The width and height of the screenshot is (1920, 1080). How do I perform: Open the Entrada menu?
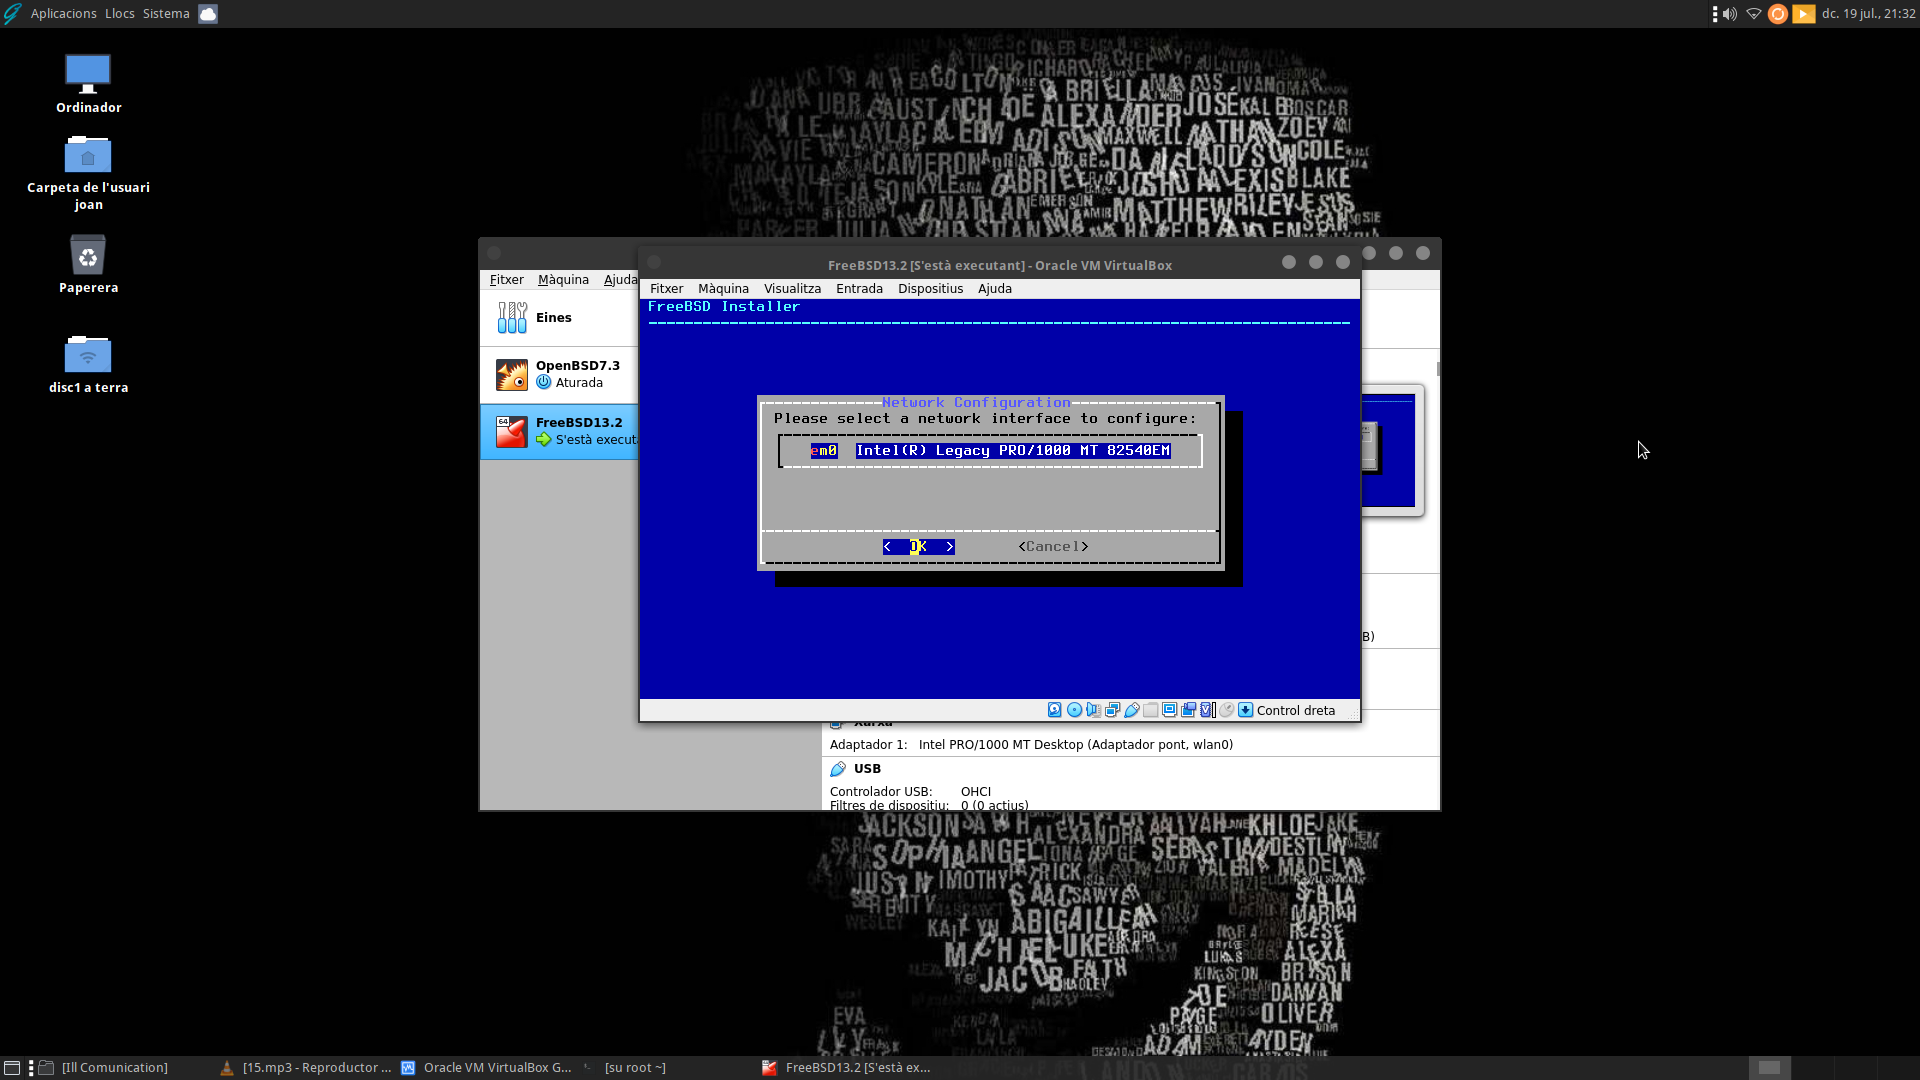click(x=859, y=289)
